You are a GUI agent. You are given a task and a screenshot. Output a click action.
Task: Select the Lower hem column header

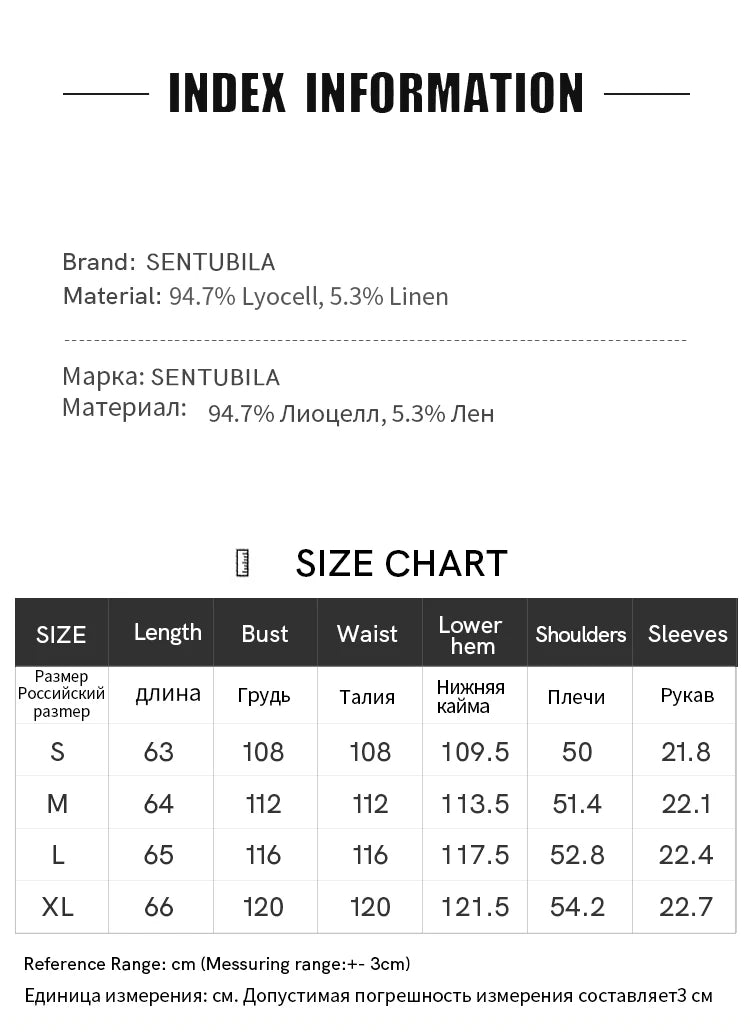470,635
